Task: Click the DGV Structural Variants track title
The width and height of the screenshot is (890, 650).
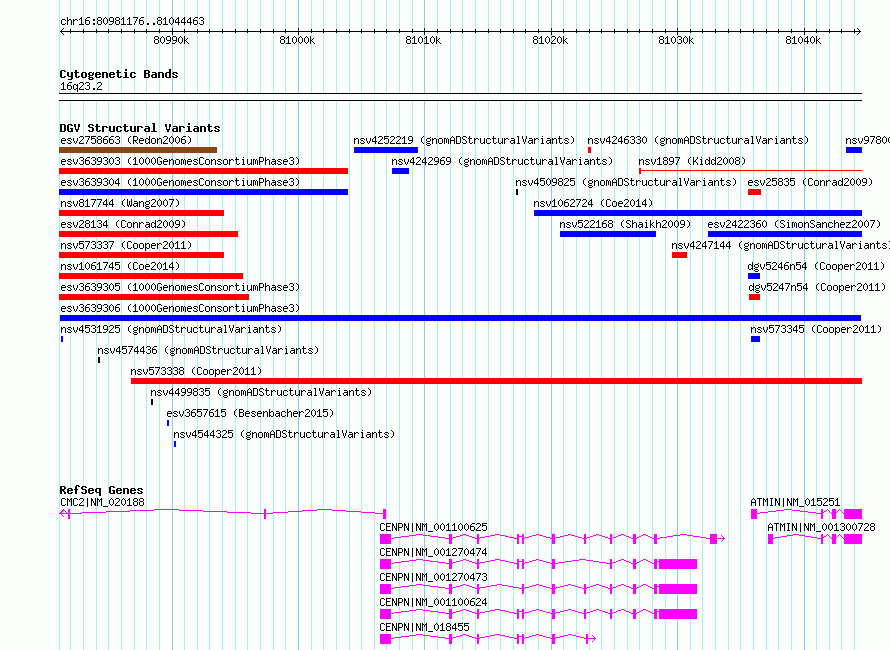Action: pyautogui.click(x=140, y=128)
